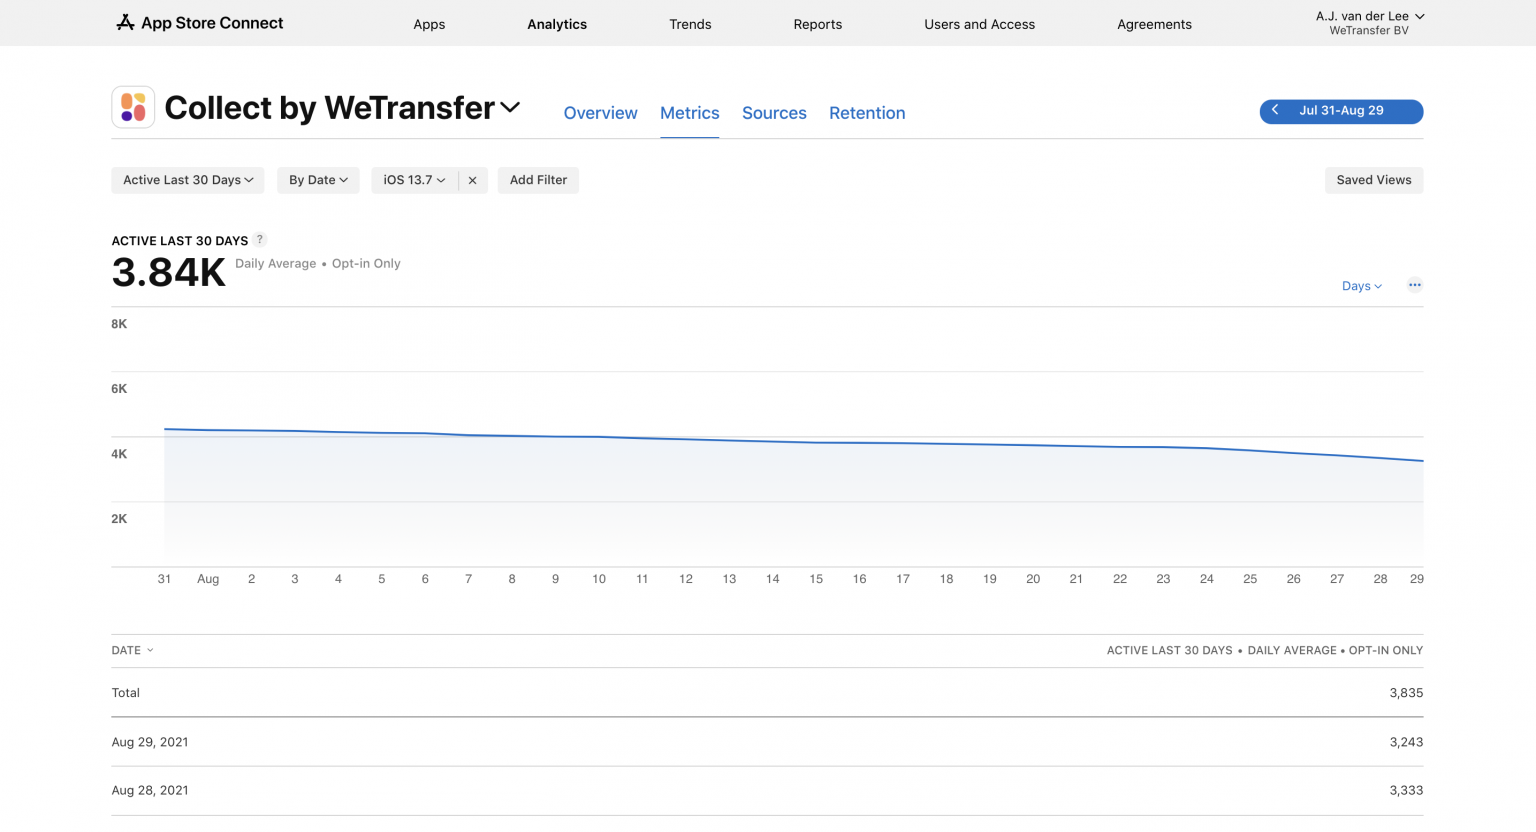This screenshot has height=832, width=1536.
Task: Navigate to the Trends section
Action: [690, 24]
